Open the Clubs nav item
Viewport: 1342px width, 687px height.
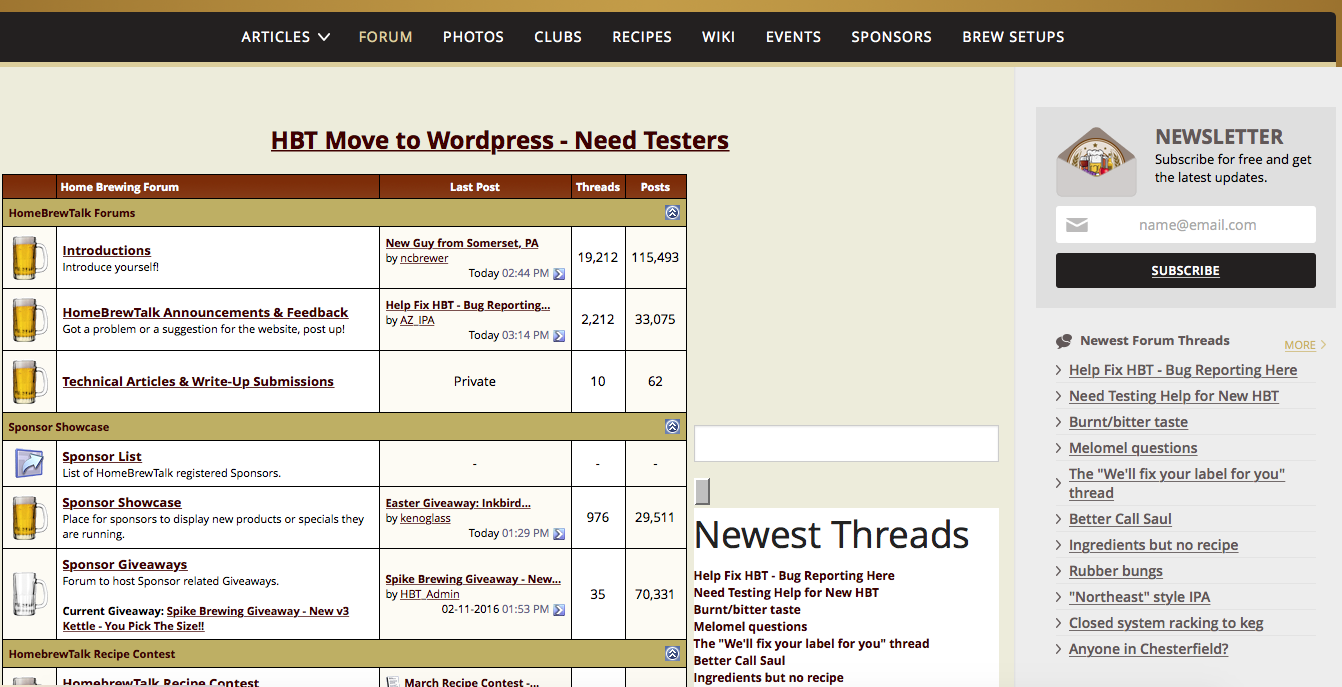(558, 37)
